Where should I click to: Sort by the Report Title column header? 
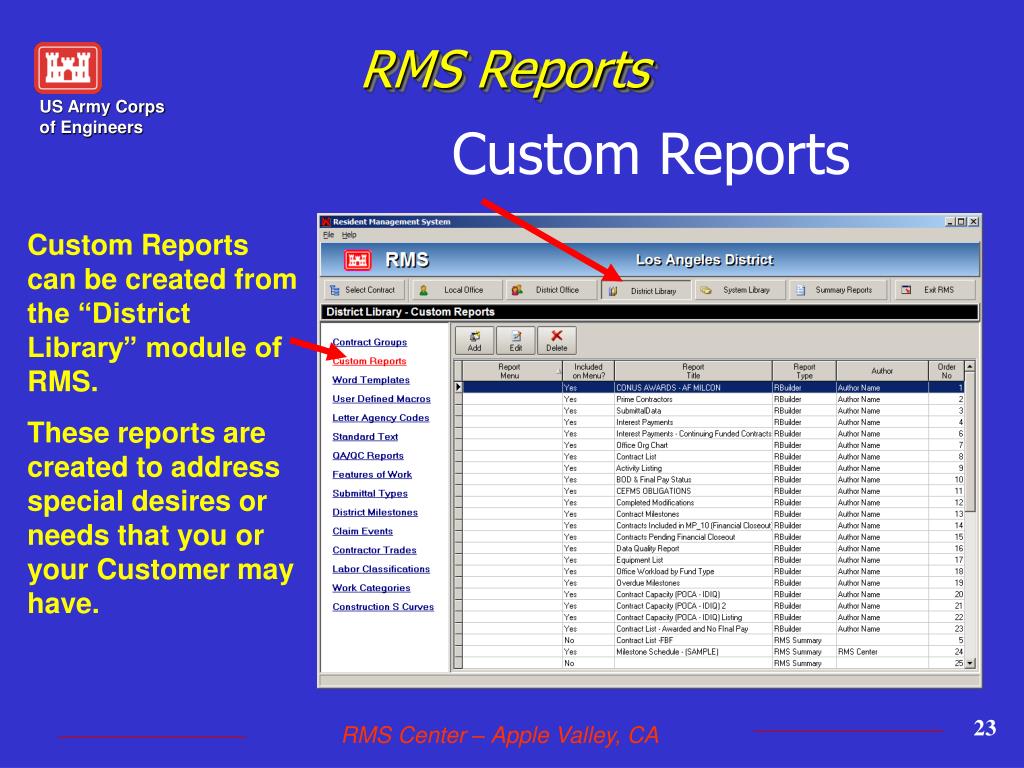point(693,371)
